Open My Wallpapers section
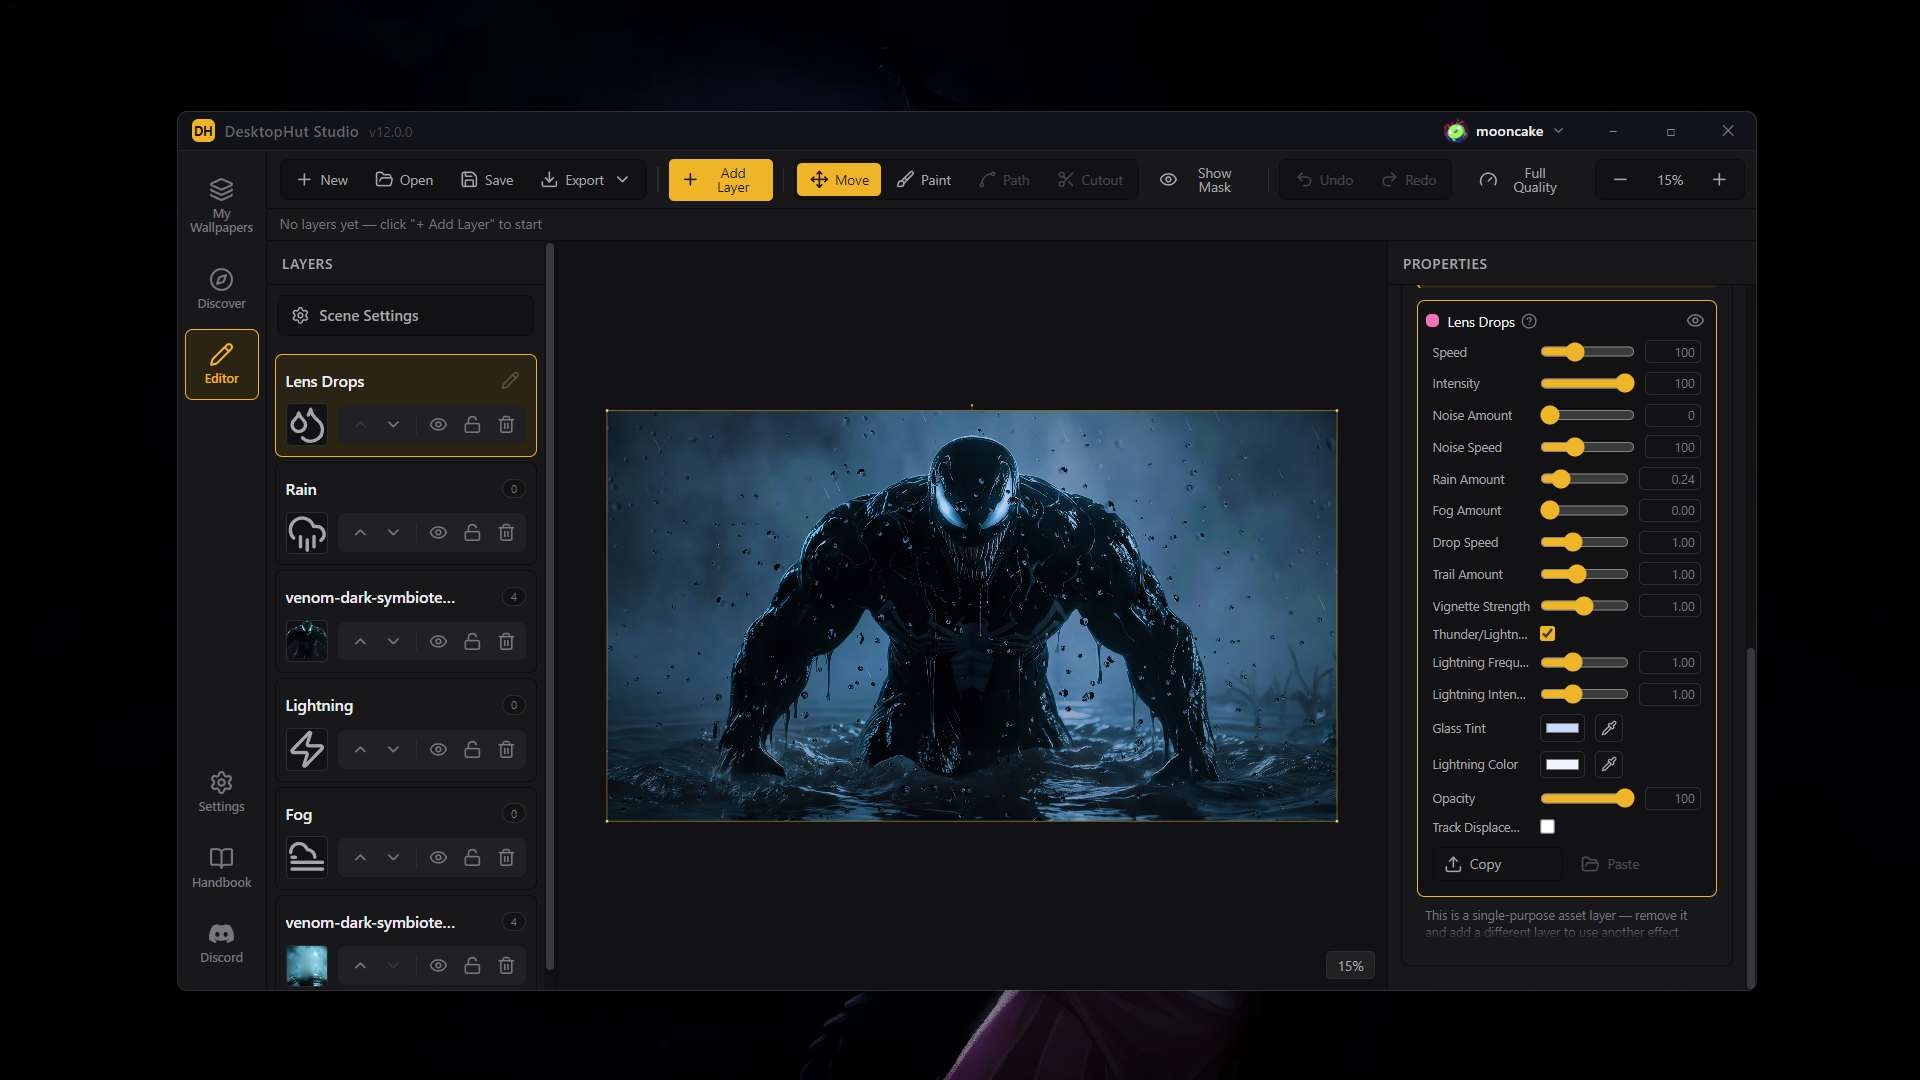 pyautogui.click(x=221, y=206)
